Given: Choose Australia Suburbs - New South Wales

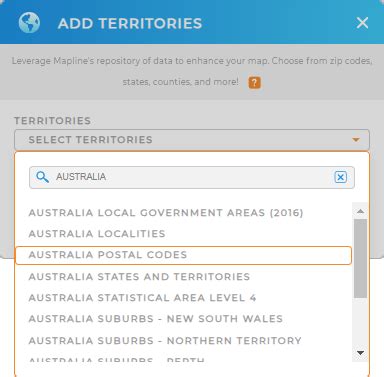Looking at the screenshot, I should coord(156,319).
